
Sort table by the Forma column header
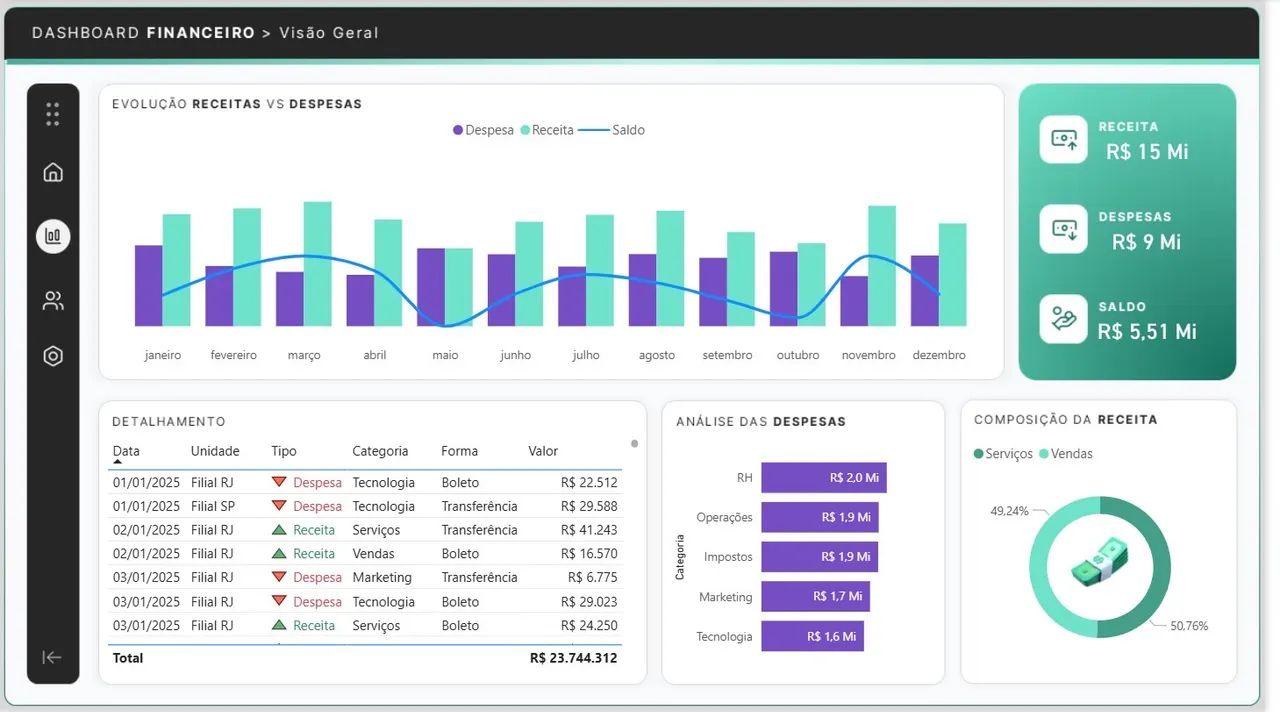click(x=460, y=451)
